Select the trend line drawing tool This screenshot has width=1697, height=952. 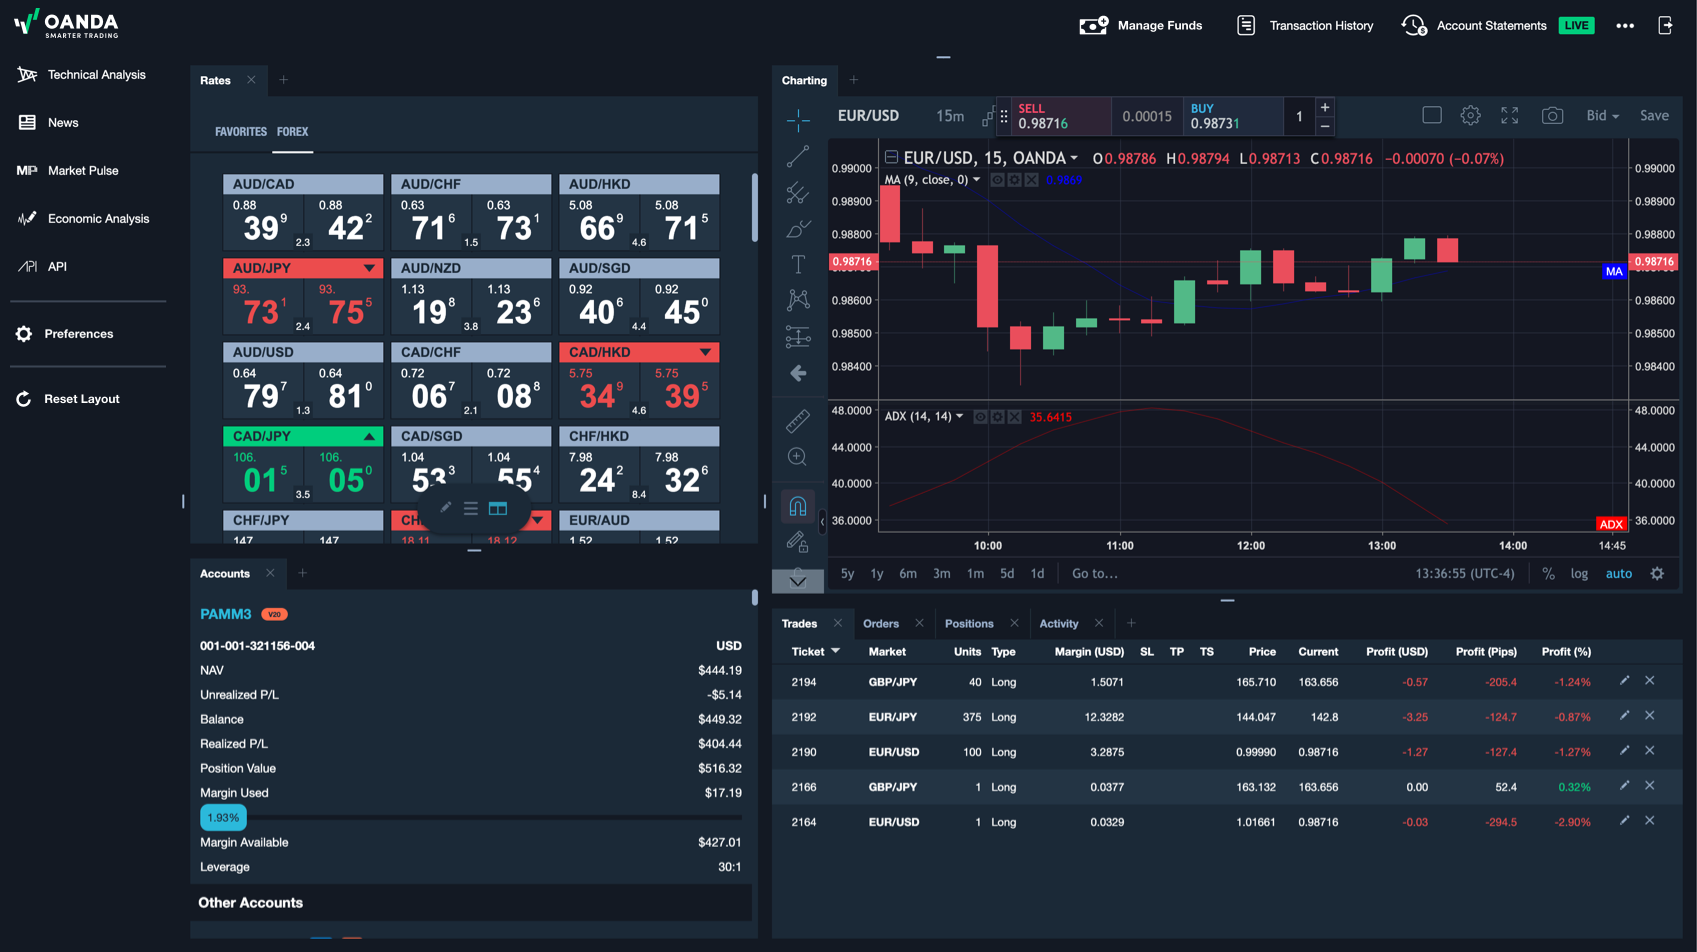click(798, 156)
